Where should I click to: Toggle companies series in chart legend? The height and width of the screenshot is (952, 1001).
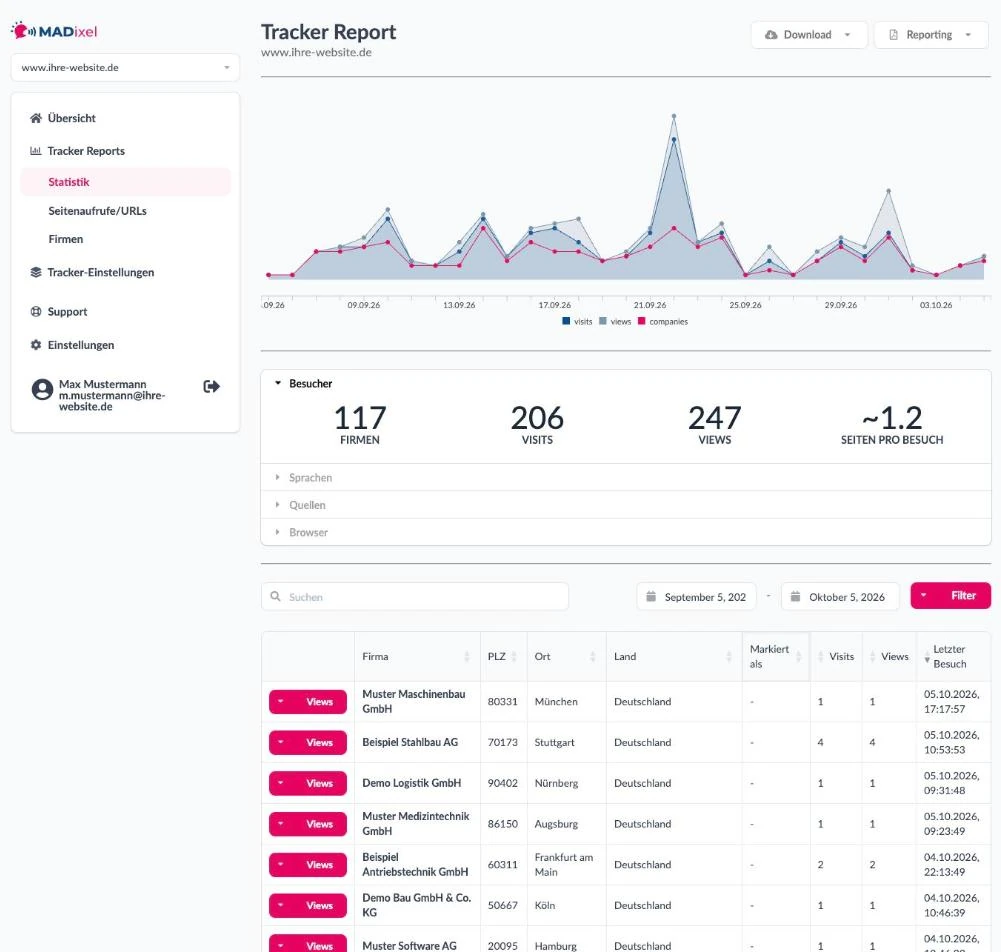point(663,321)
